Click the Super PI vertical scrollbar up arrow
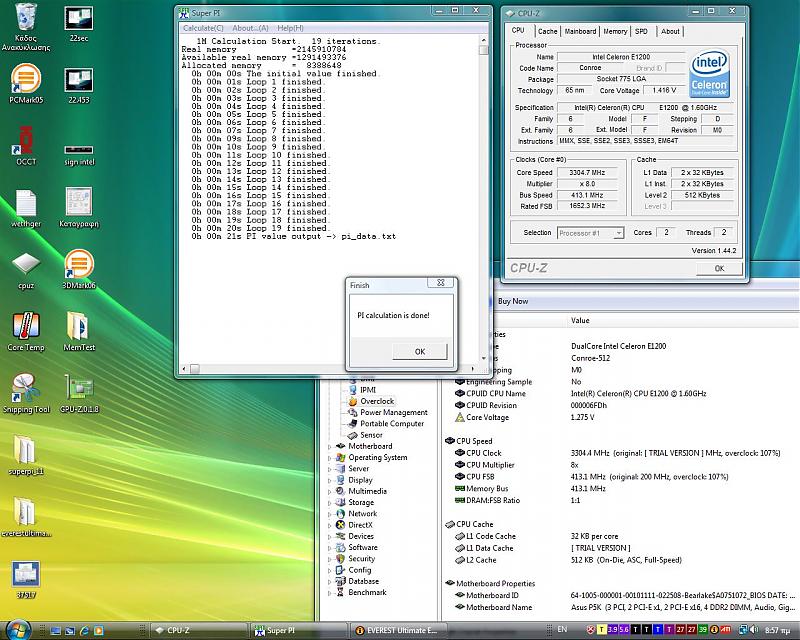This screenshot has width=800, height=640. [x=484, y=40]
